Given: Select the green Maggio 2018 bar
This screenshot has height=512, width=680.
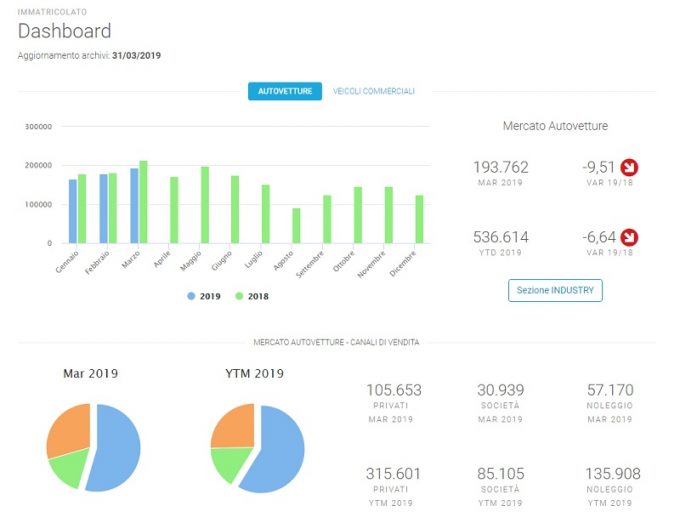Looking at the screenshot, I should click(x=205, y=205).
